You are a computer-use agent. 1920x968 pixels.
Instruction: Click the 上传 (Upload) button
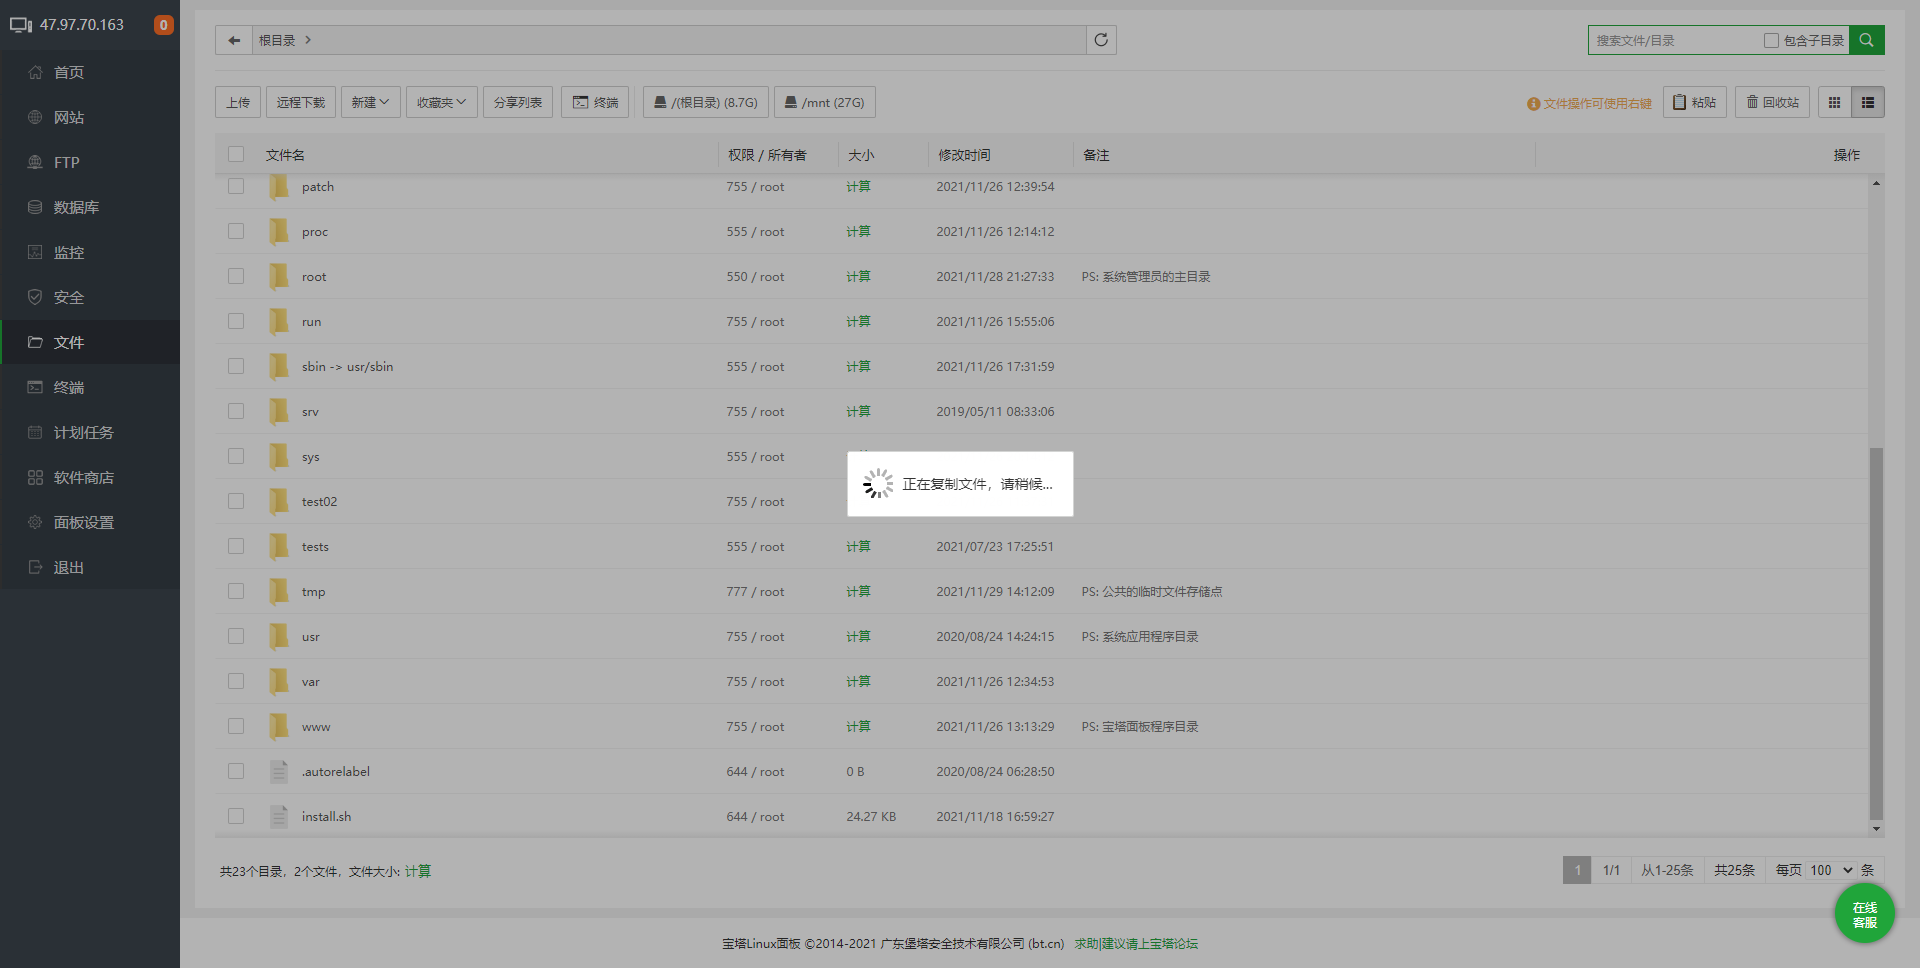(238, 102)
